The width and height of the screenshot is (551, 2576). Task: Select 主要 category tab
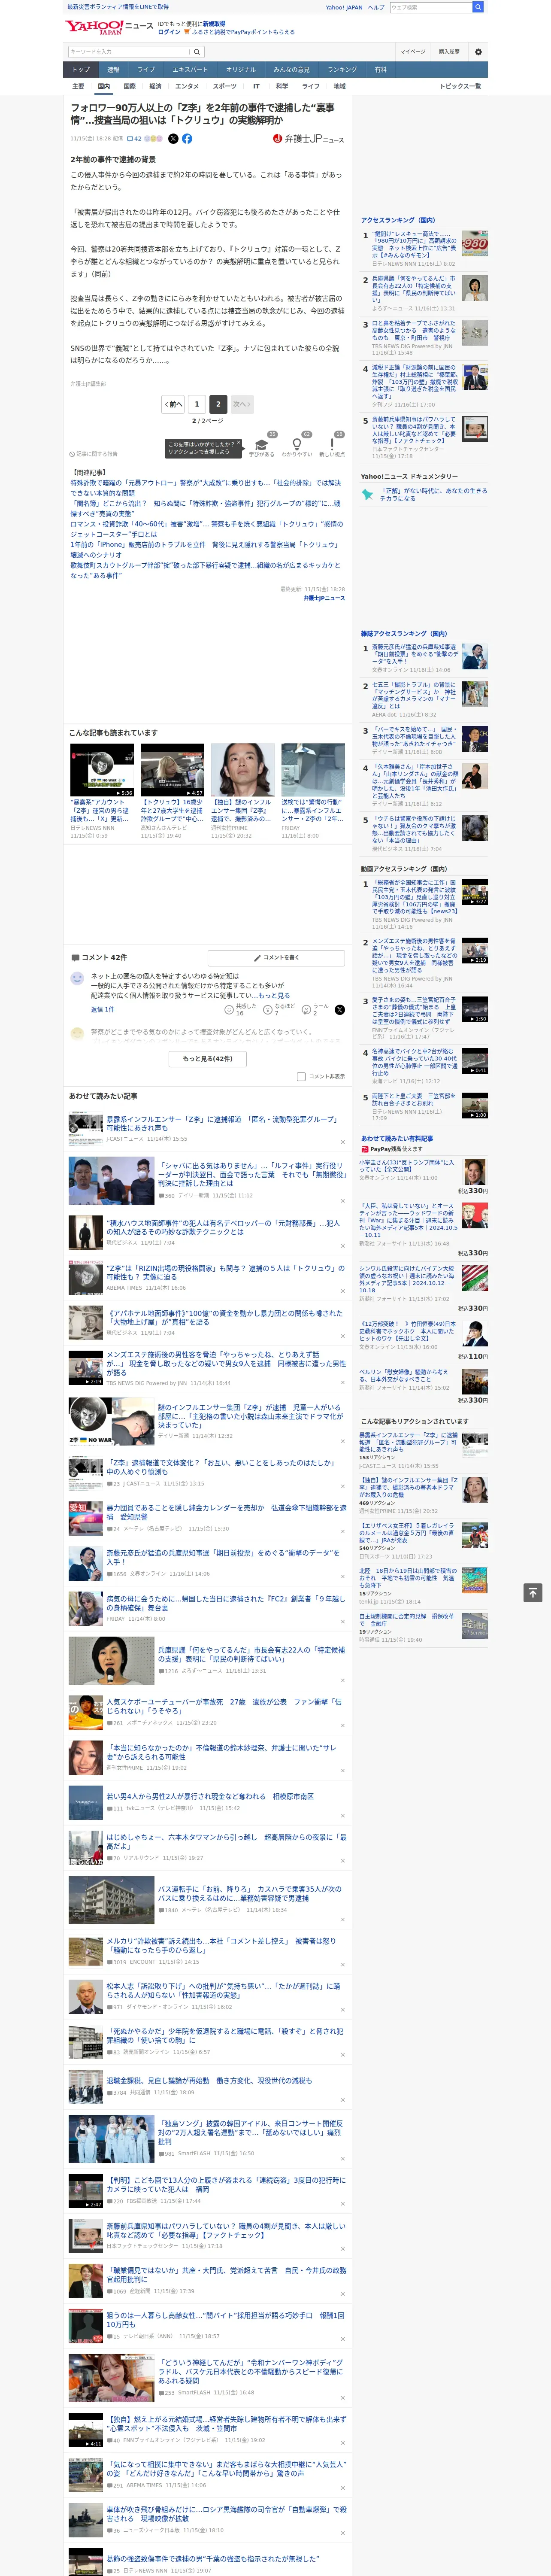pos(78,86)
